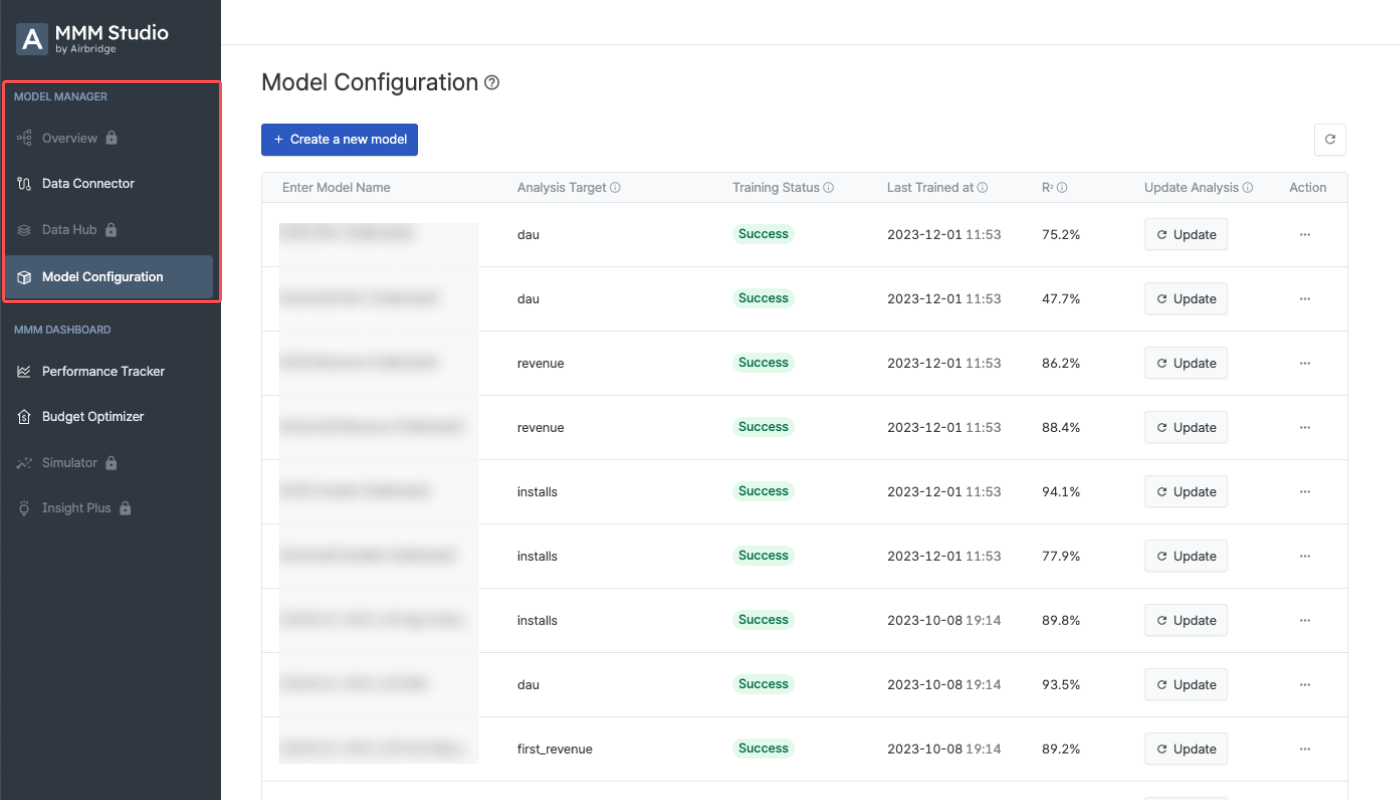Screen dimensions: 1400x800
Task: Open the action menu for the 88.4% row
Action: click(1305, 428)
